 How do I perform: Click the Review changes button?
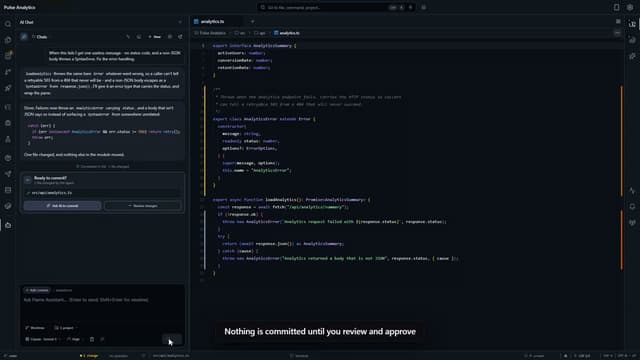(142, 206)
